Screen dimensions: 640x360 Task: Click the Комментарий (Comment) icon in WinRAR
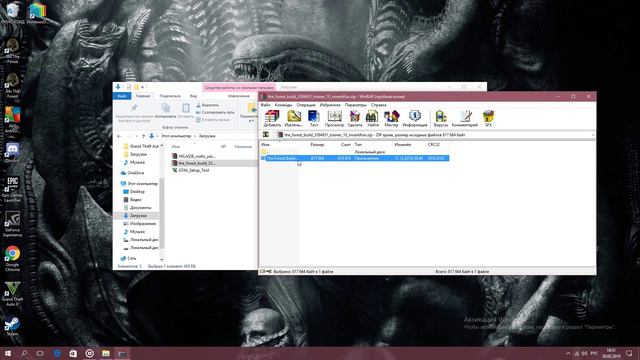pyautogui.click(x=464, y=118)
